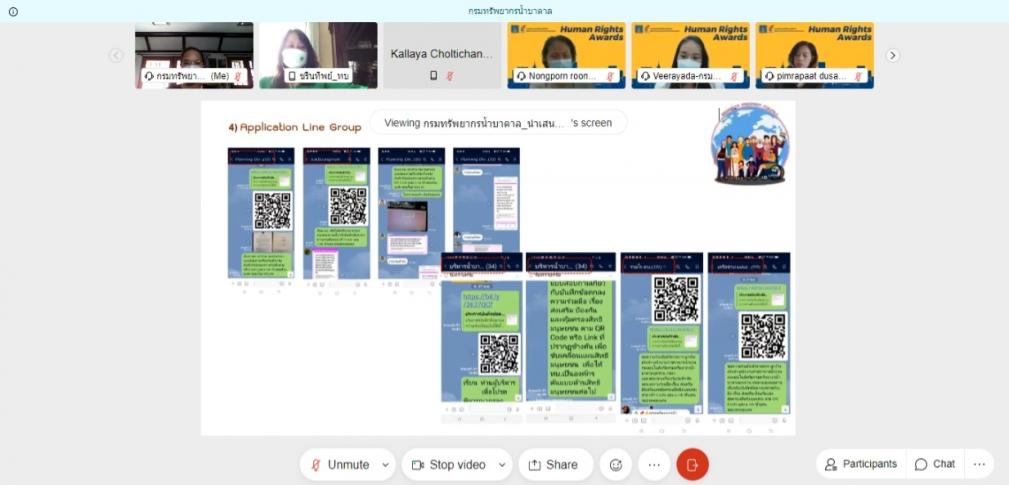Click muted mic icon on (Me) thumbnail
The width and height of the screenshot is (1009, 485).
(237, 76)
